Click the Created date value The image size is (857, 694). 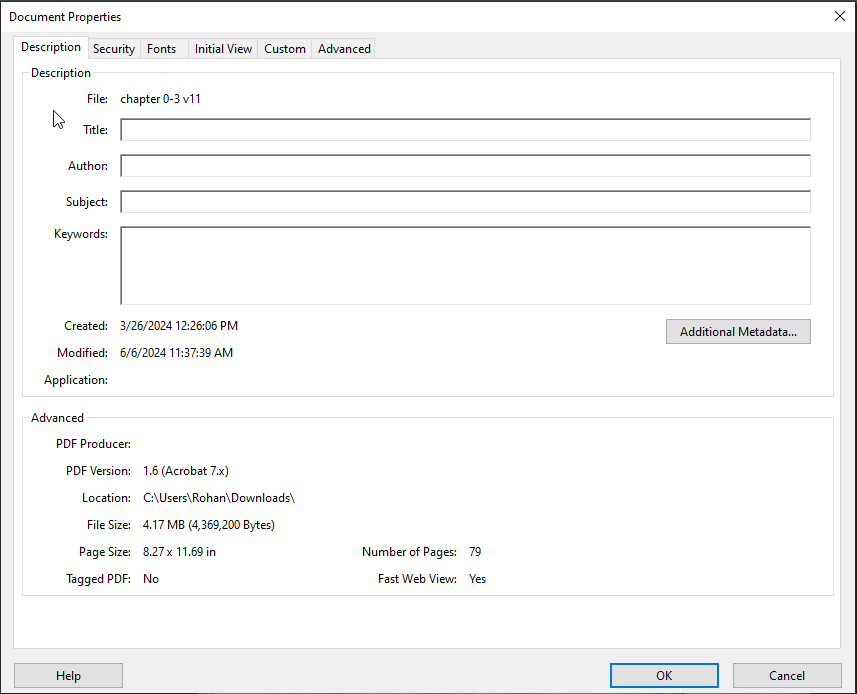click(x=178, y=326)
